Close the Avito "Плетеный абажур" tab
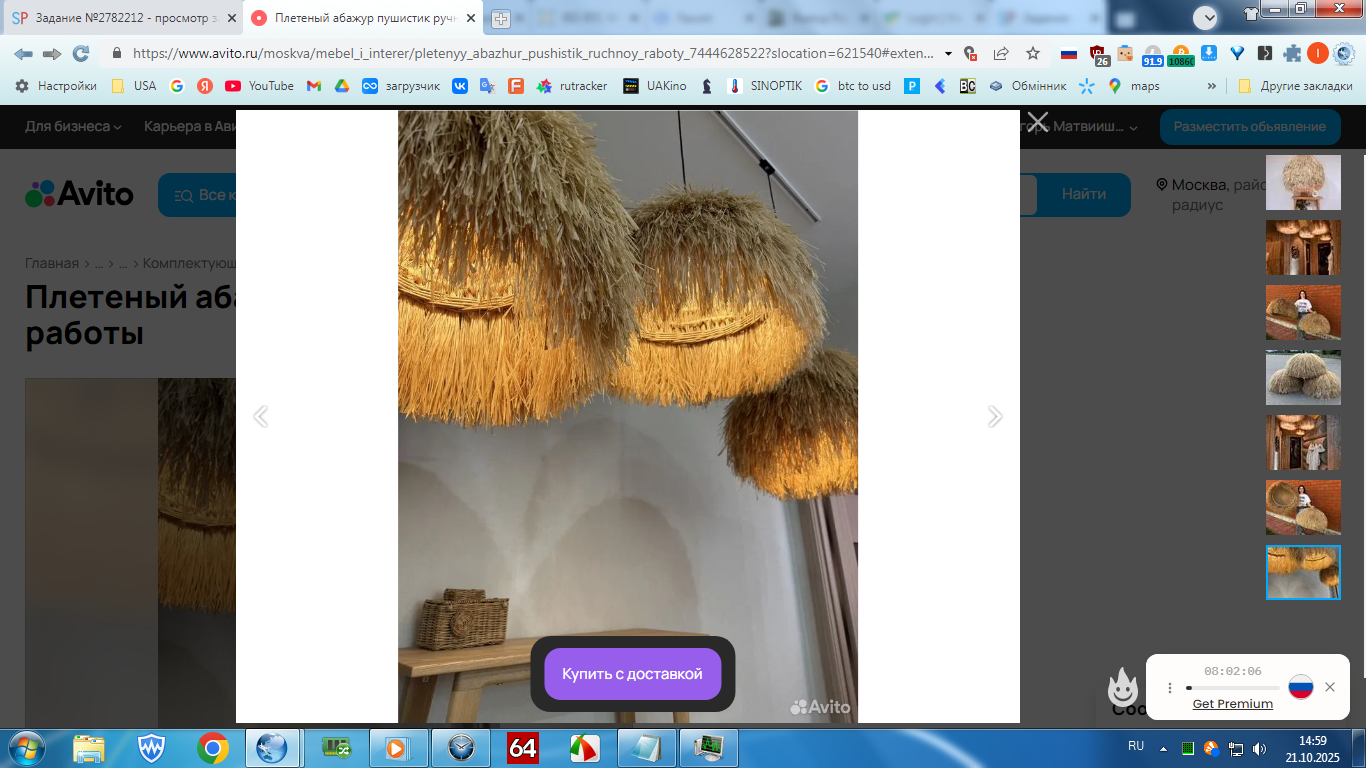This screenshot has width=1366, height=768. 471,18
